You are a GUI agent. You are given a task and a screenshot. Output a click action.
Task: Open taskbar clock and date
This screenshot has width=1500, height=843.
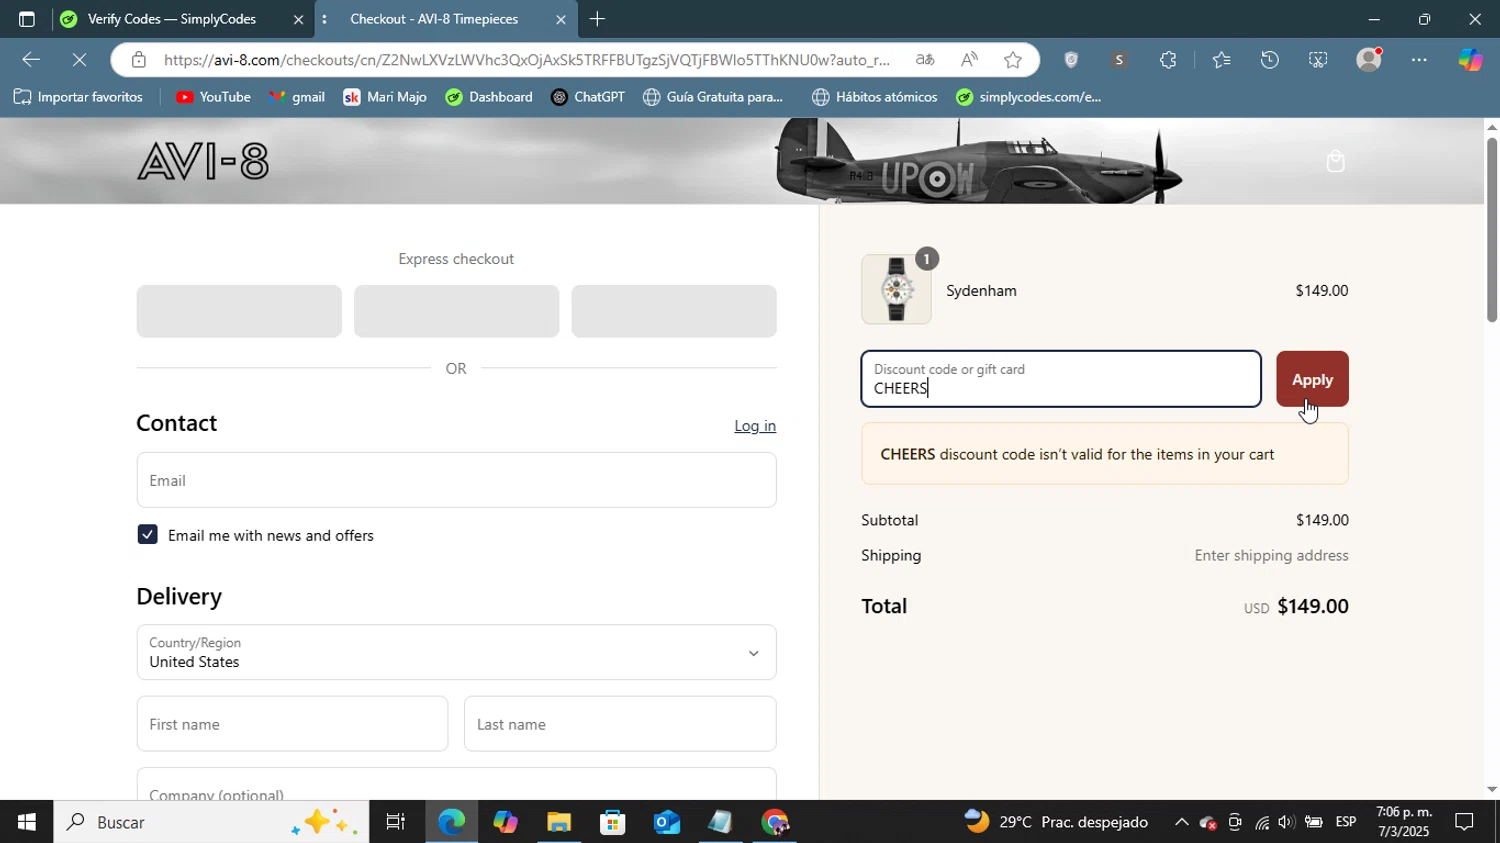click(x=1404, y=822)
